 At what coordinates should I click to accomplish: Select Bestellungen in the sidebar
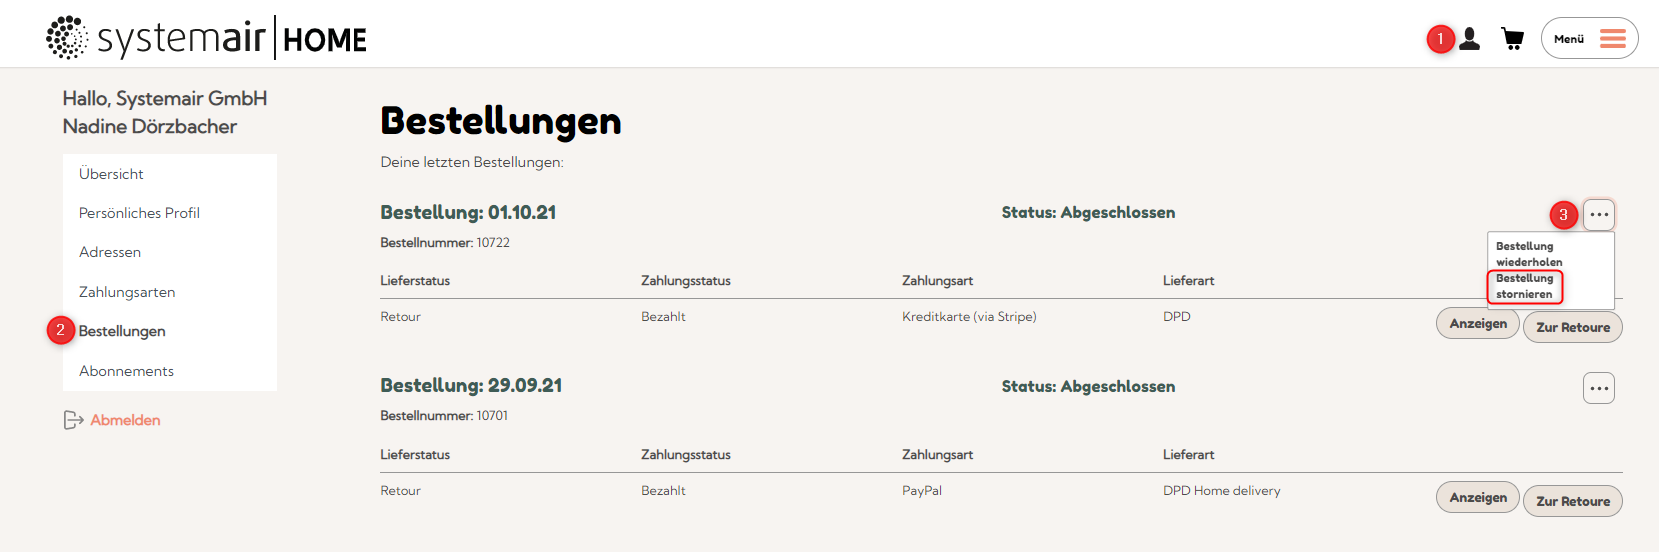122,331
